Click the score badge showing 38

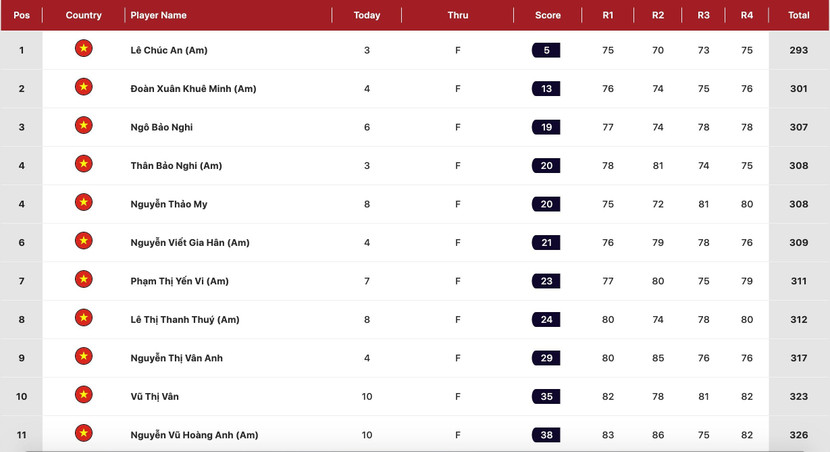click(546, 435)
